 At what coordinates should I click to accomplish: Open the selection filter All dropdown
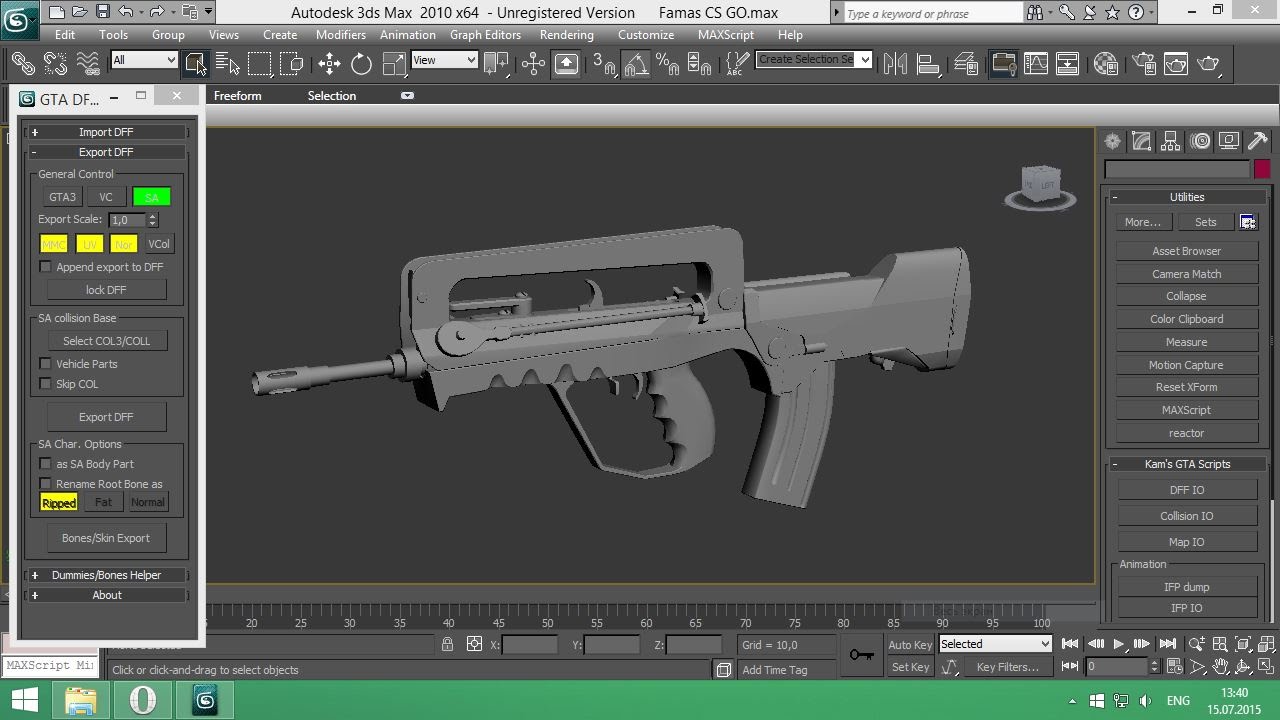(144, 60)
